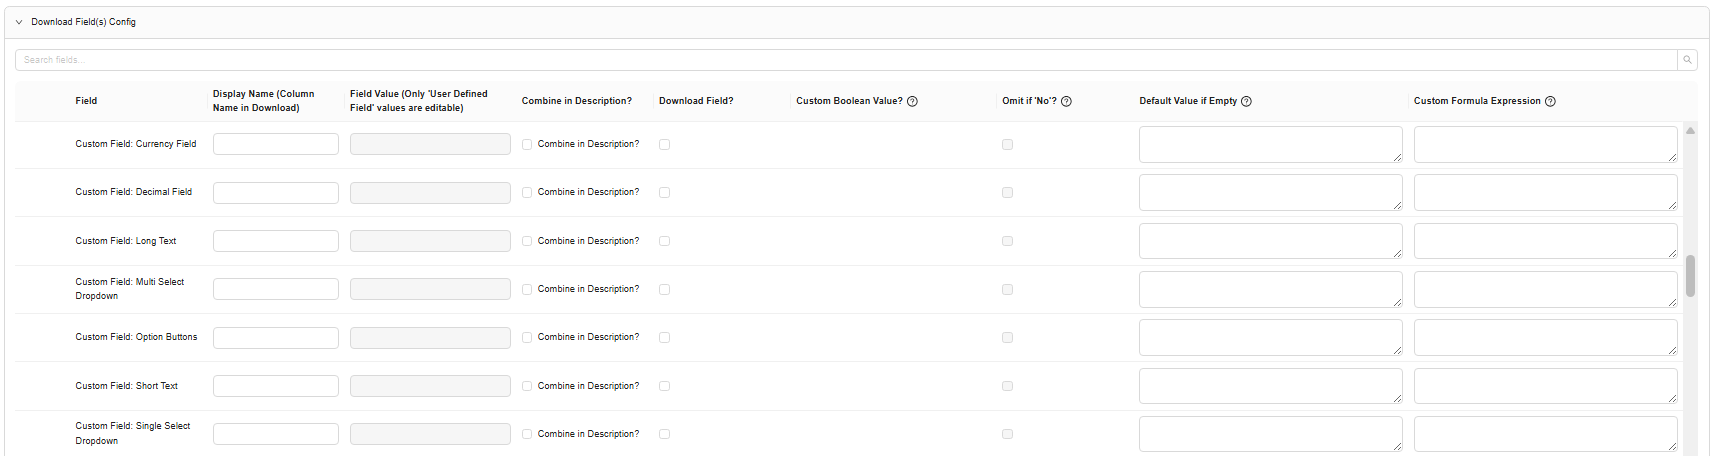Collapse the Download Field(s) Config section
This screenshot has width=1713, height=456.
click(x=19, y=22)
